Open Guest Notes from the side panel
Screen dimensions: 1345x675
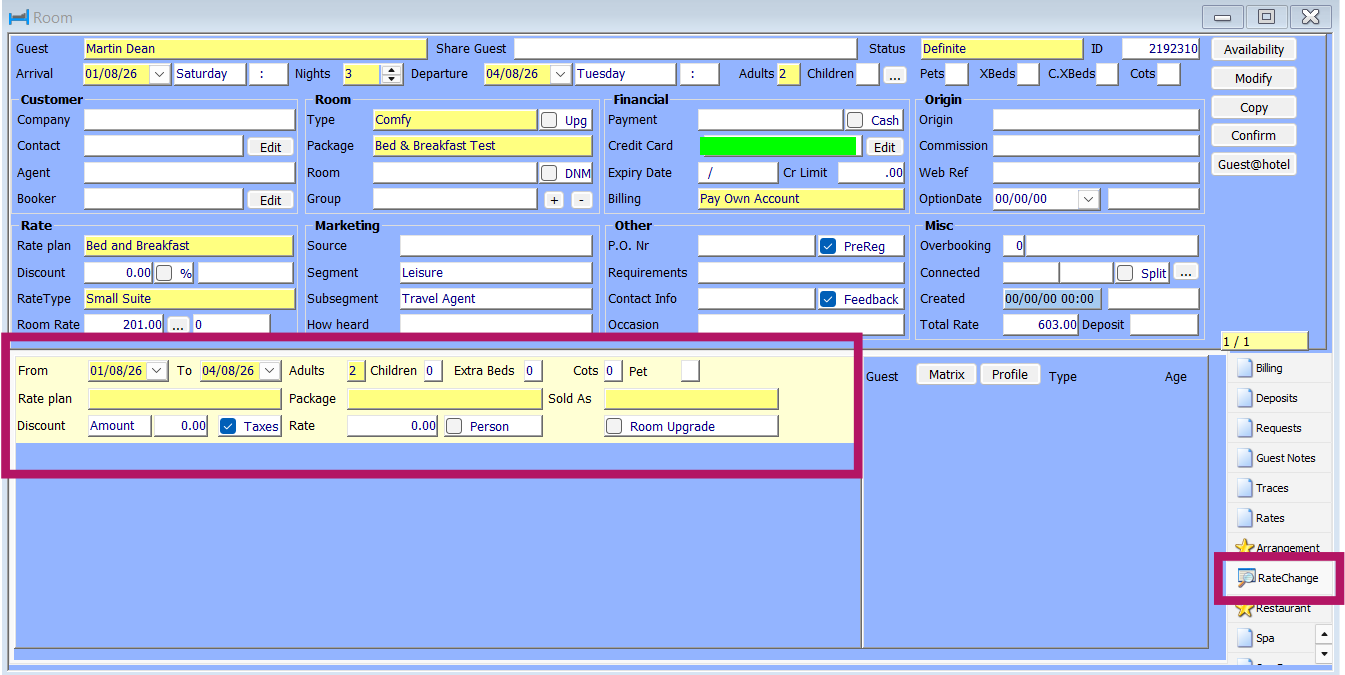pyautogui.click(x=1279, y=458)
